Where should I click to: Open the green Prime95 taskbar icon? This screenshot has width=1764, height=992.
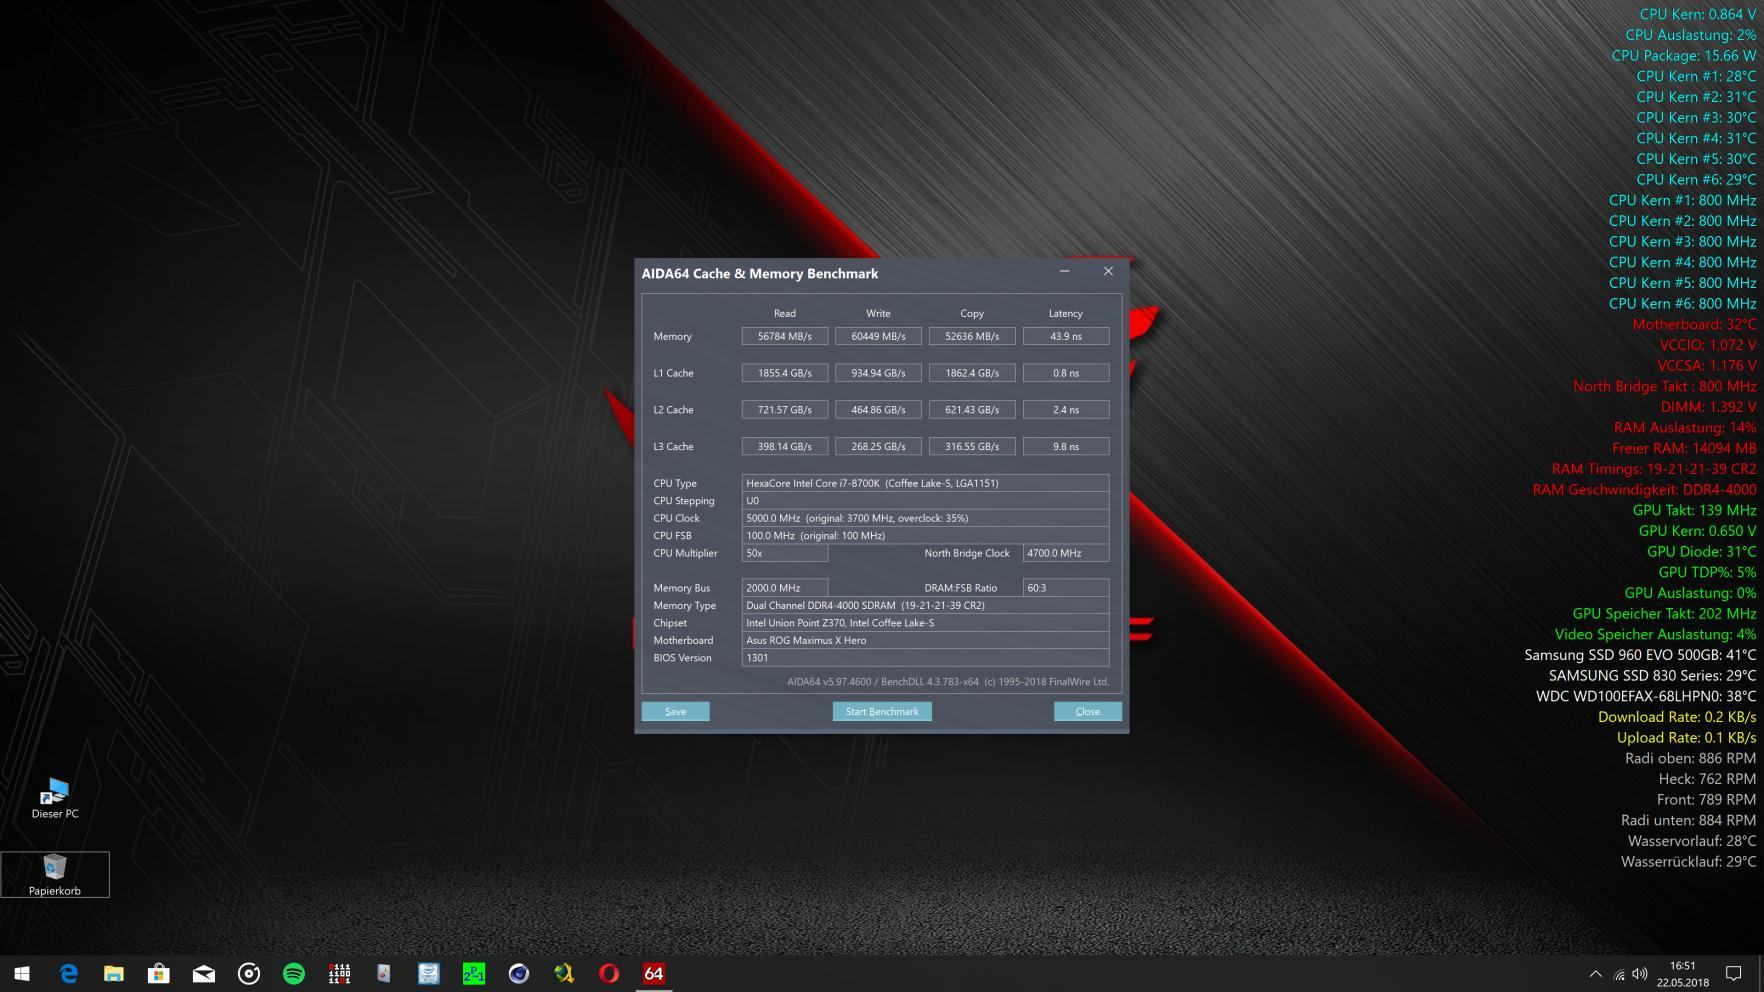[474, 973]
